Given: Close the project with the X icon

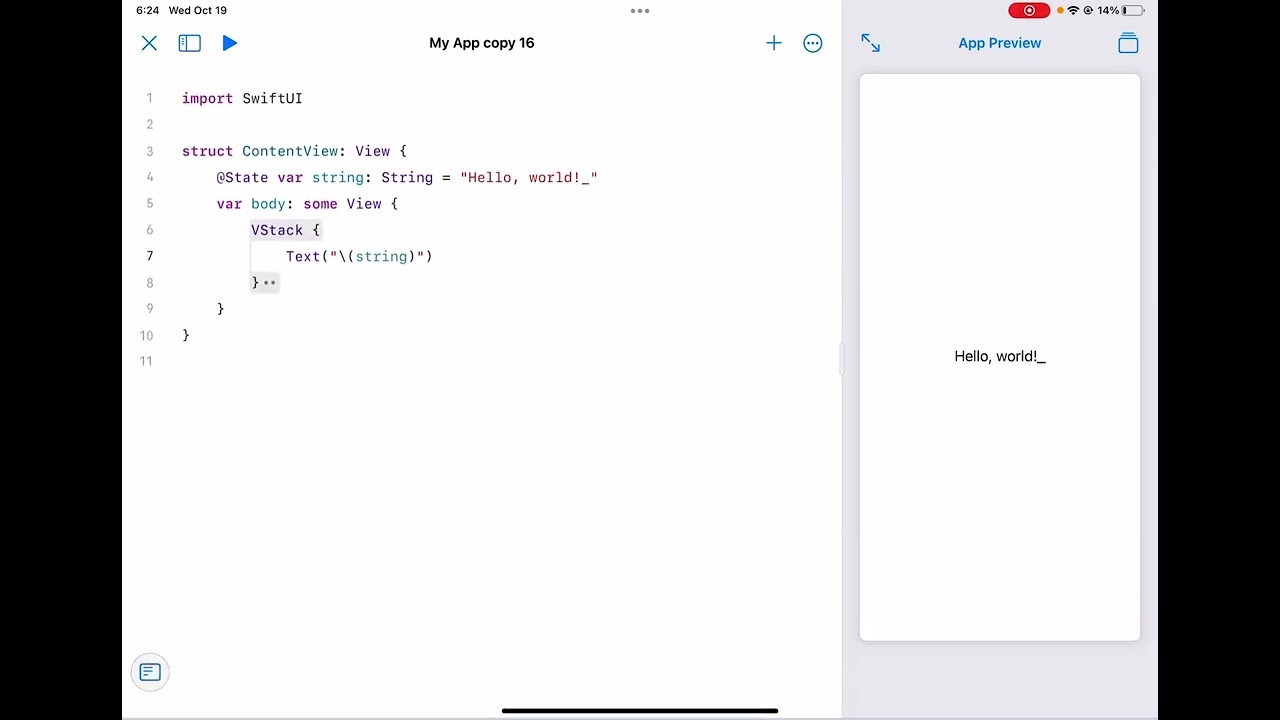Looking at the screenshot, I should click(149, 43).
